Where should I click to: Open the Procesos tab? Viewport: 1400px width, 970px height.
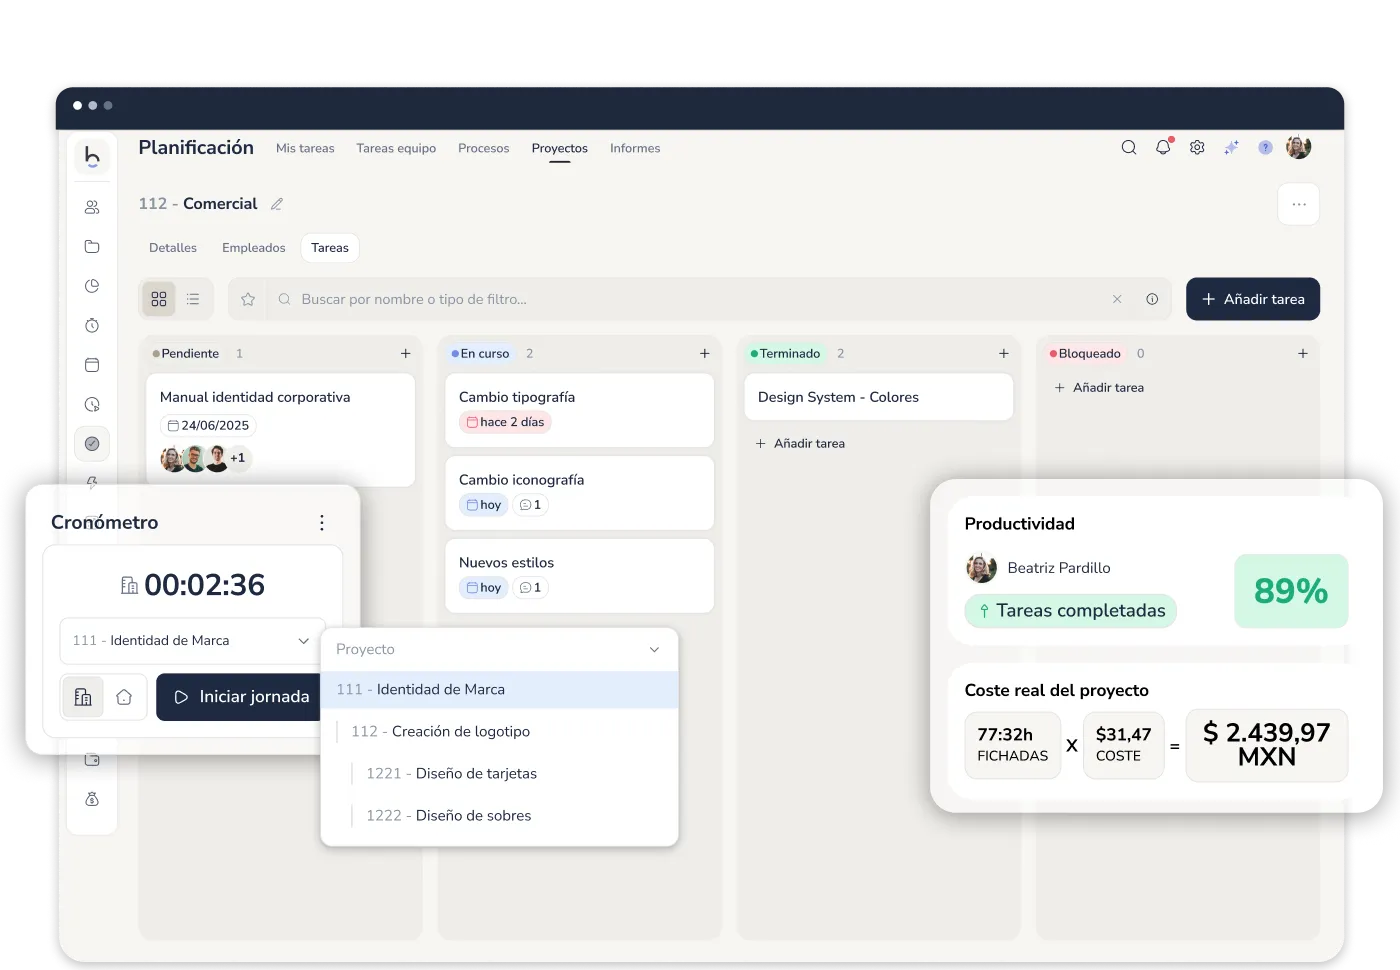click(483, 148)
